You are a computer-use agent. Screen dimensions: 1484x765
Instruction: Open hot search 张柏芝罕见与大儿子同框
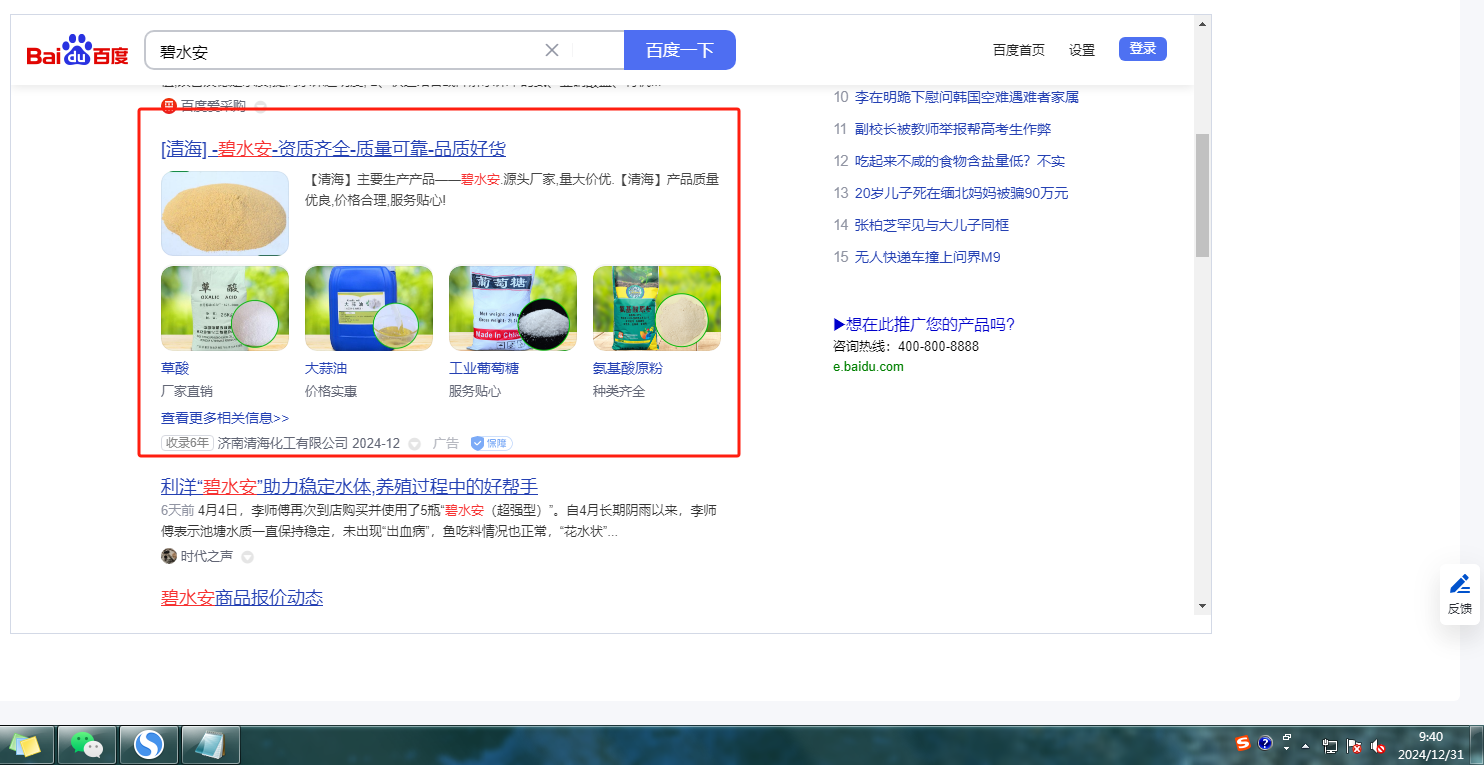click(932, 225)
